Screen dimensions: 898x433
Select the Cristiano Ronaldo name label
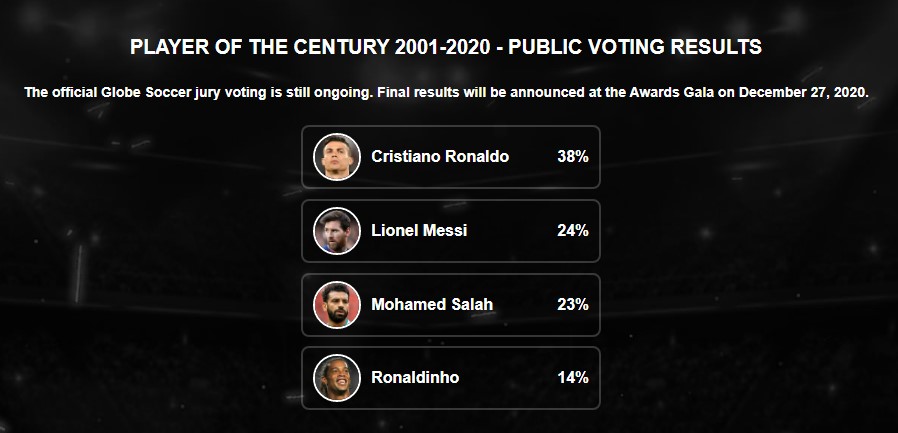pyautogui.click(x=440, y=157)
